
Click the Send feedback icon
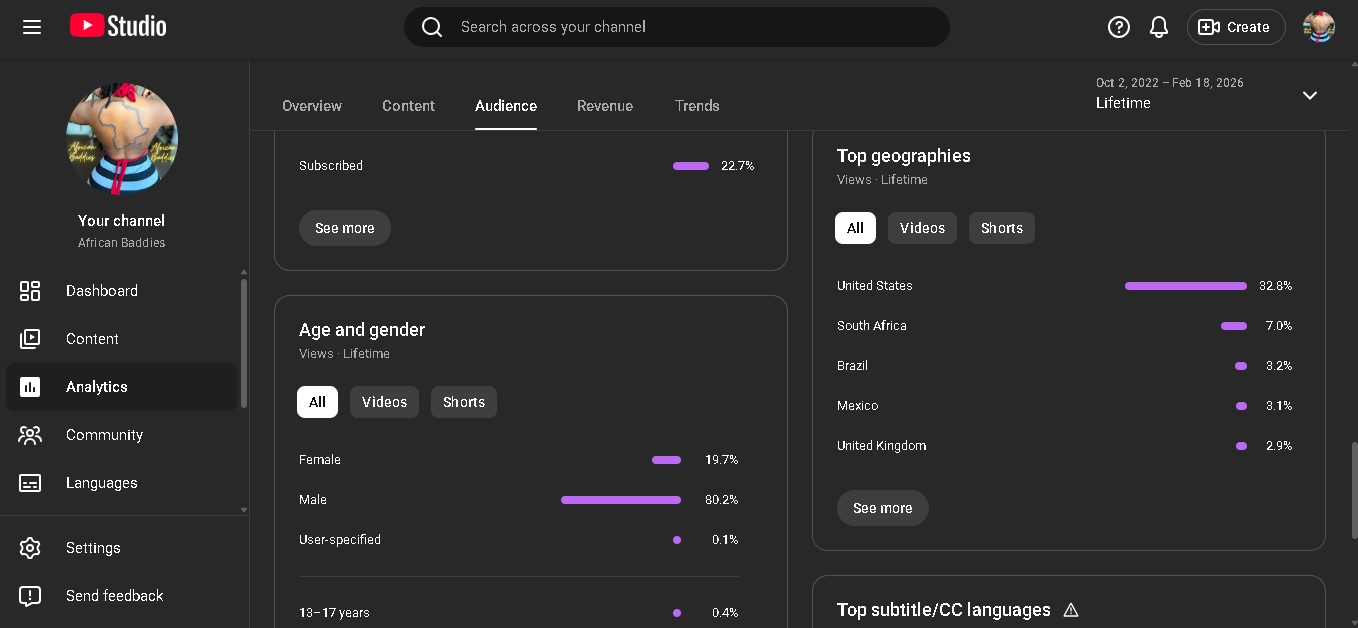(30, 596)
